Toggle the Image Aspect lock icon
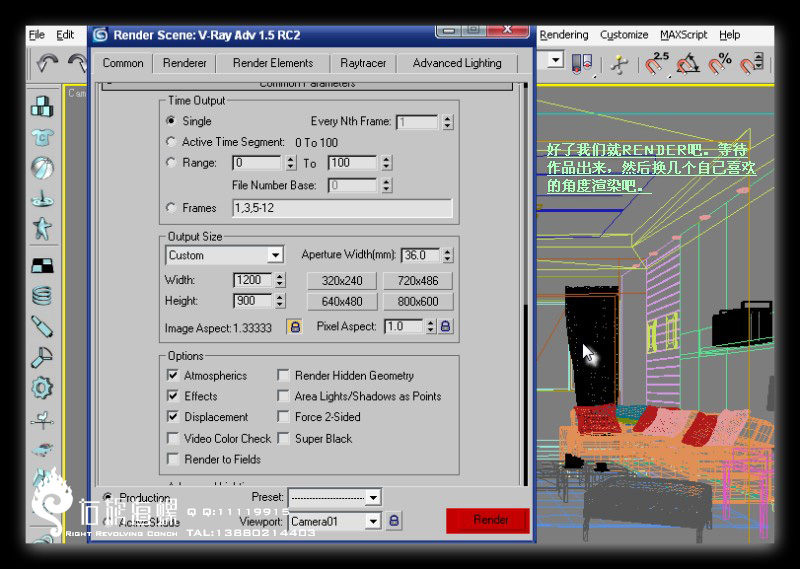Image resolution: width=800 pixels, height=569 pixels. (294, 327)
